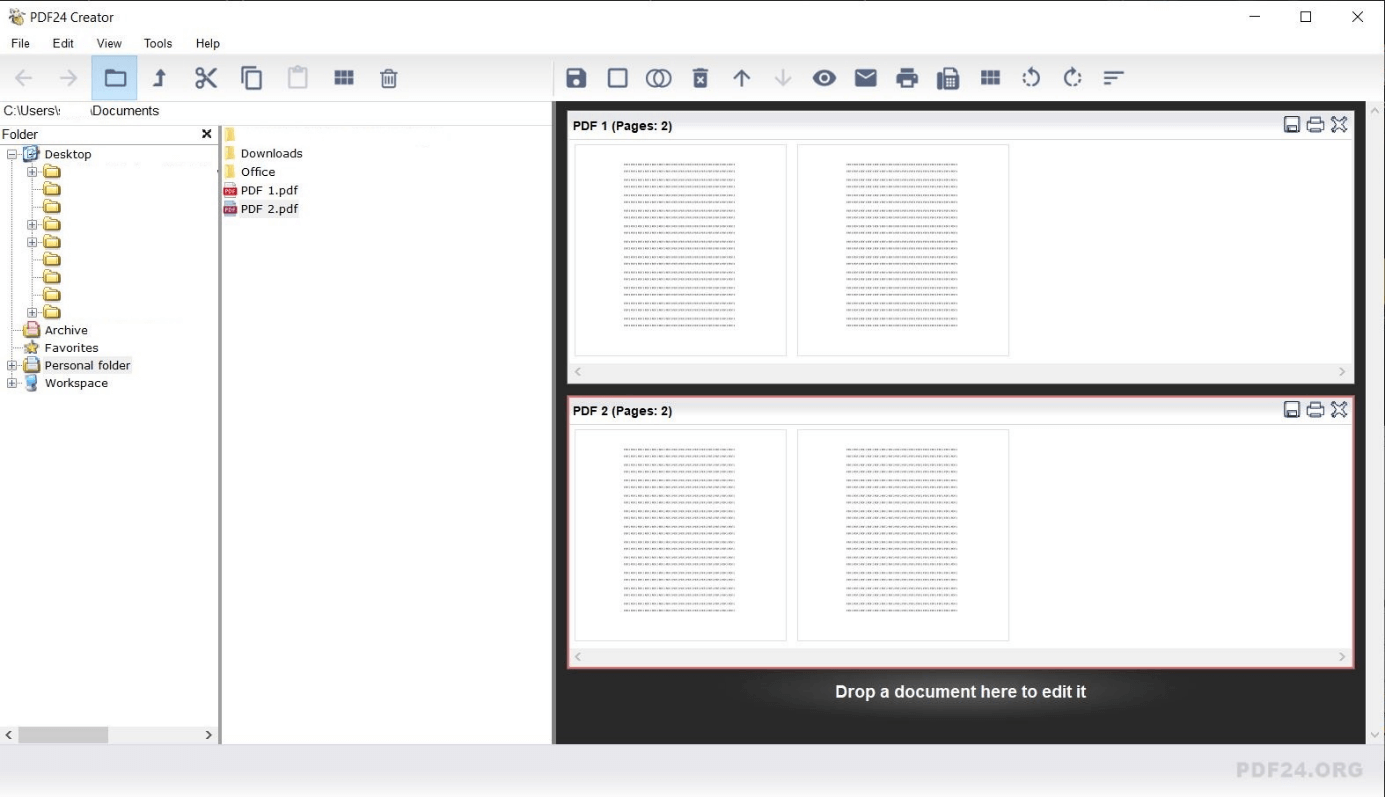The width and height of the screenshot is (1385, 797).
Task: Click the PDF 2 (Pages: 2) header
Action: [622, 411]
